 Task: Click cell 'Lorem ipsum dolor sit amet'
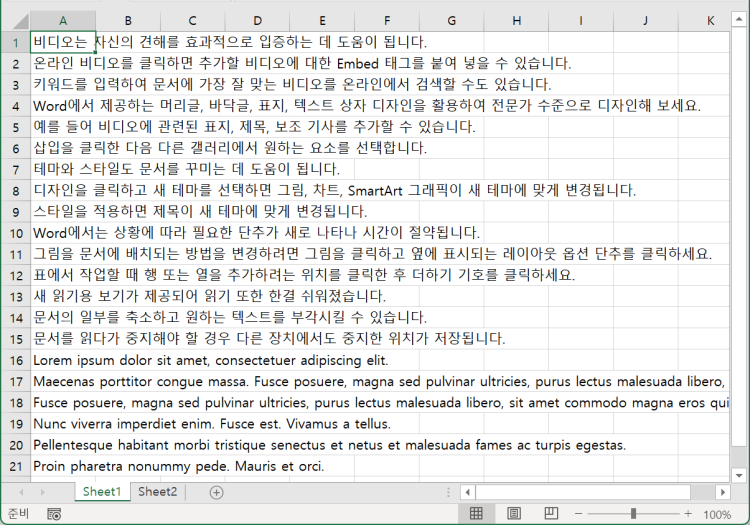(x=63, y=360)
